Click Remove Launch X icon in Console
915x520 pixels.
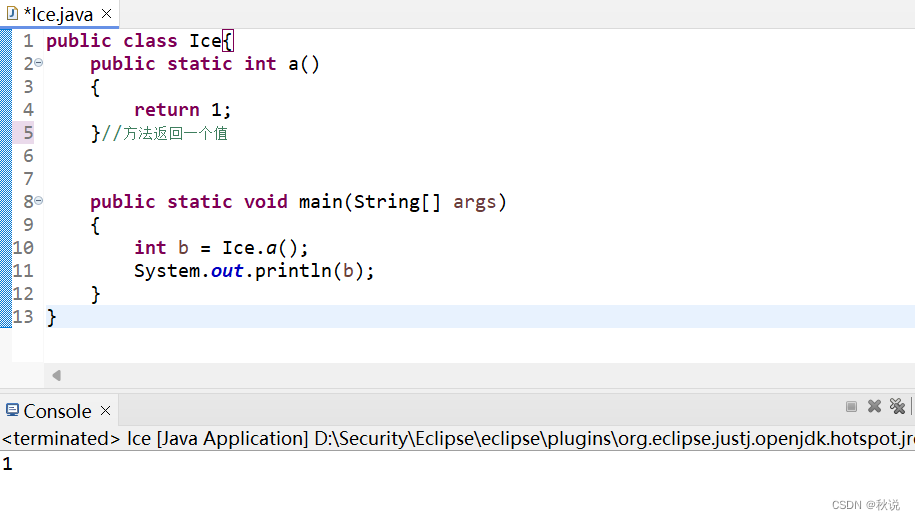click(874, 406)
